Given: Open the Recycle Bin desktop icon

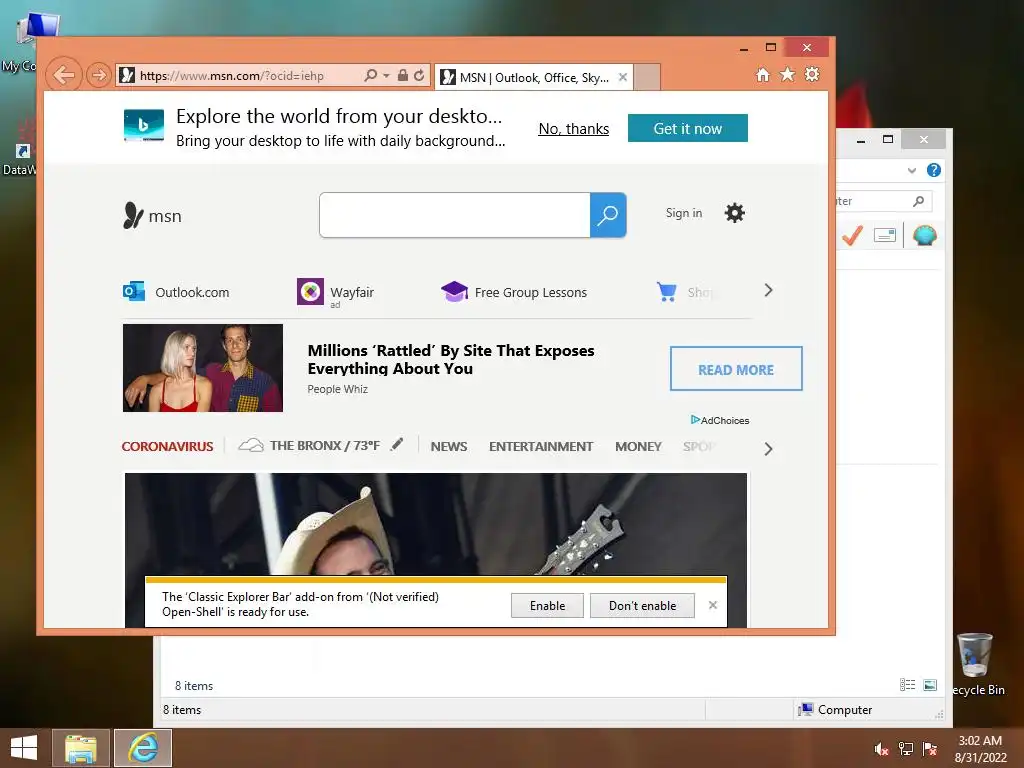Looking at the screenshot, I should (976, 664).
